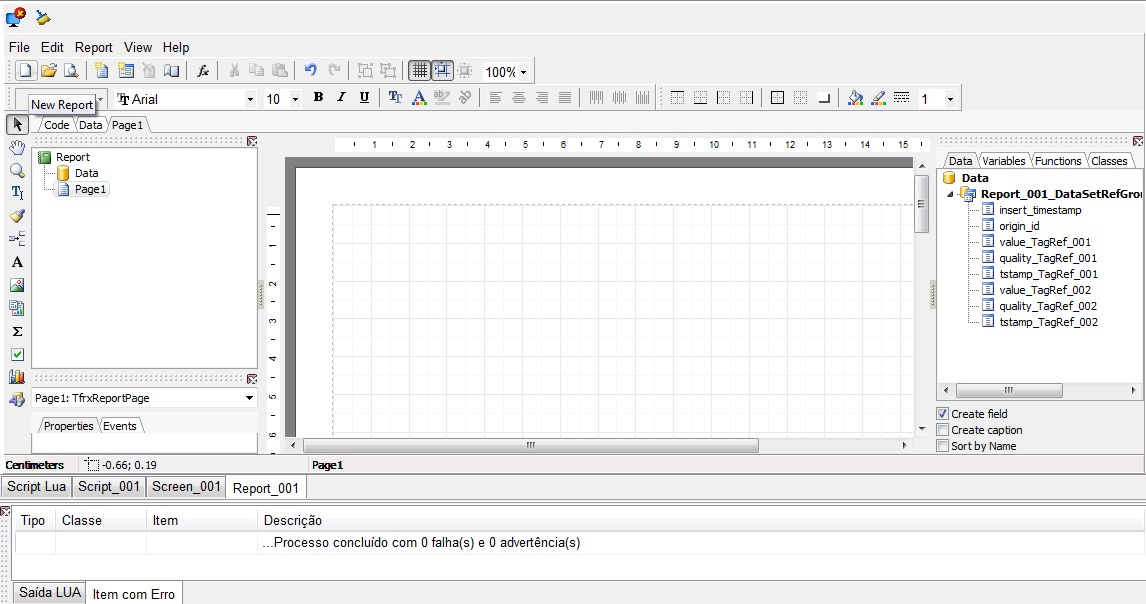Viewport: 1146px width, 604px height.
Task: Apply Bold formatting
Action: [x=318, y=97]
